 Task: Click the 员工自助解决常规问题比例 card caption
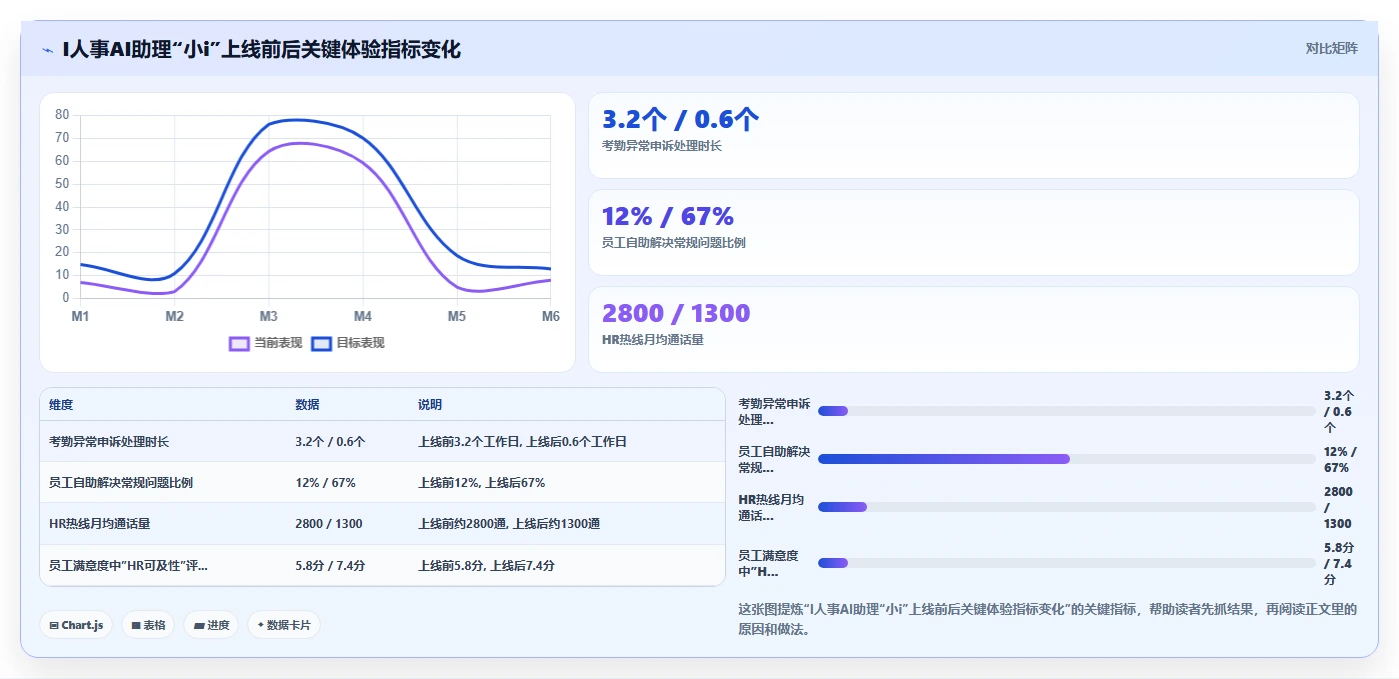tap(674, 243)
